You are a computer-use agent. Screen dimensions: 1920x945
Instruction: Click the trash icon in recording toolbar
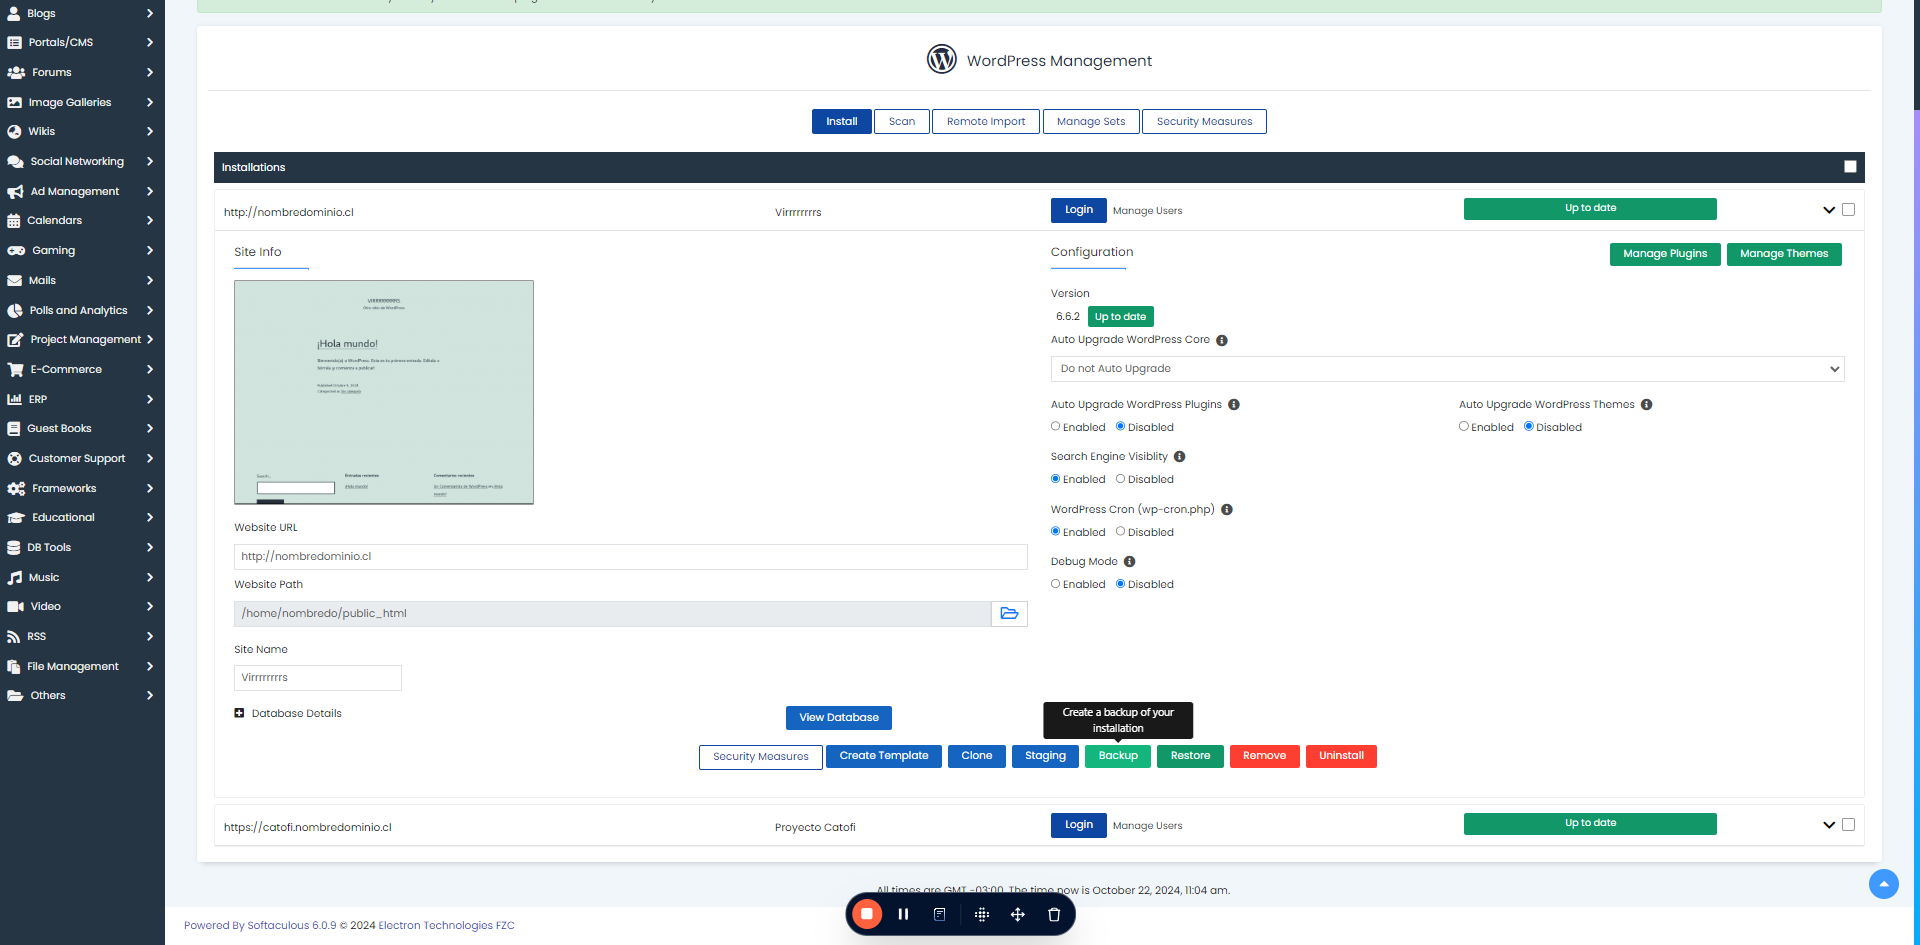[1053, 914]
